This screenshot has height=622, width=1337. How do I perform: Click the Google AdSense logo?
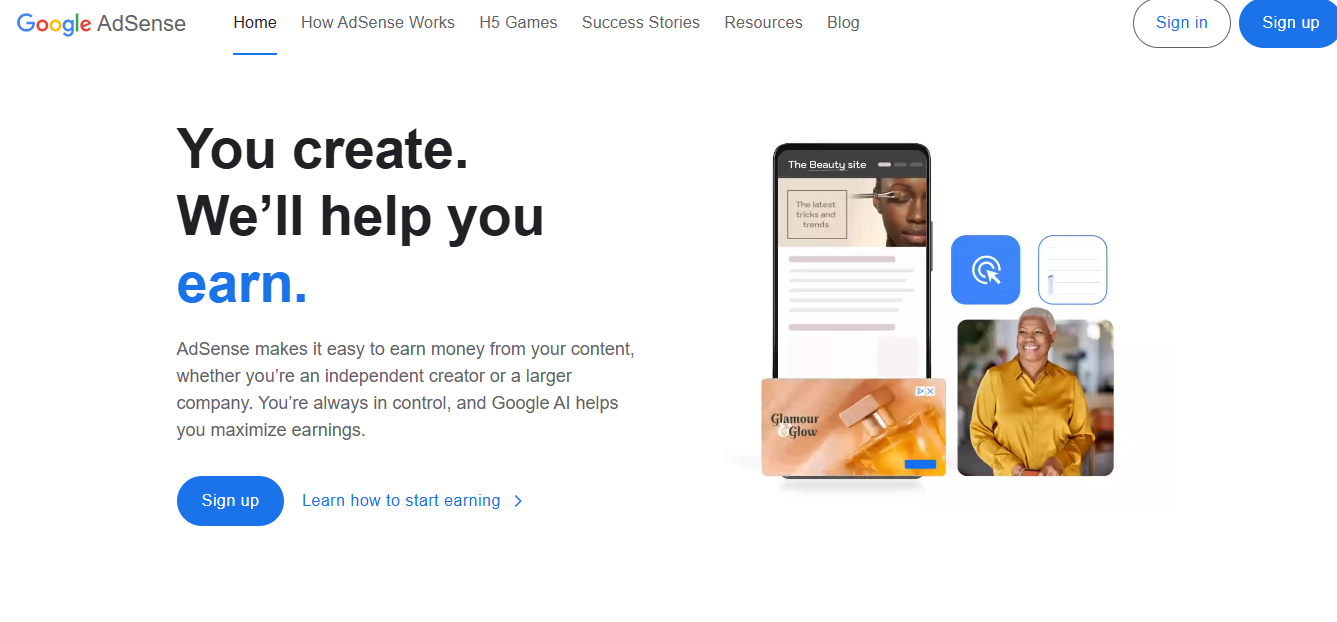(102, 23)
